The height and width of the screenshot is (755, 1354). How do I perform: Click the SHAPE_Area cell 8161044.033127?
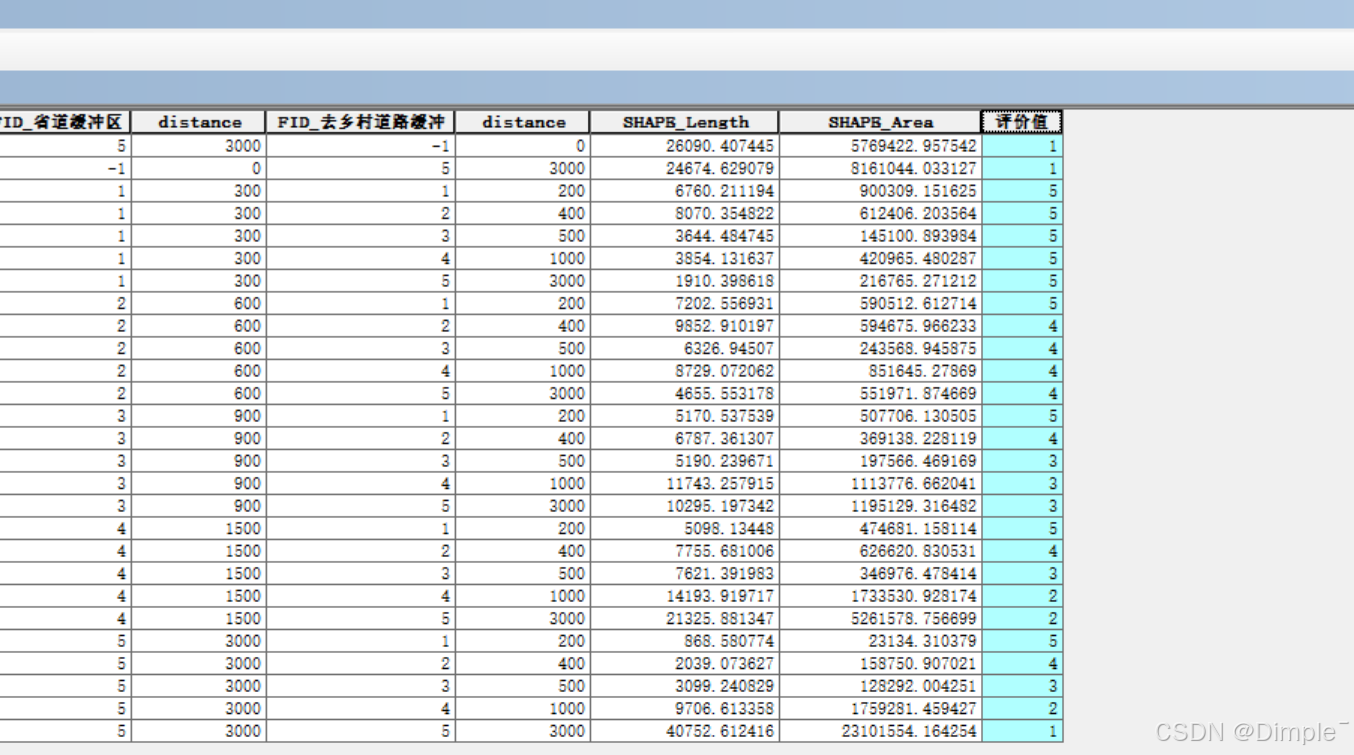(880, 168)
